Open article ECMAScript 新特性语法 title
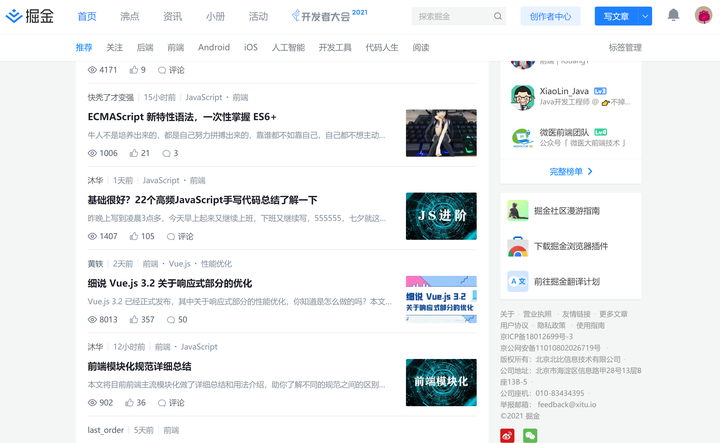Screen dimensions: 720x443 tap(182, 117)
